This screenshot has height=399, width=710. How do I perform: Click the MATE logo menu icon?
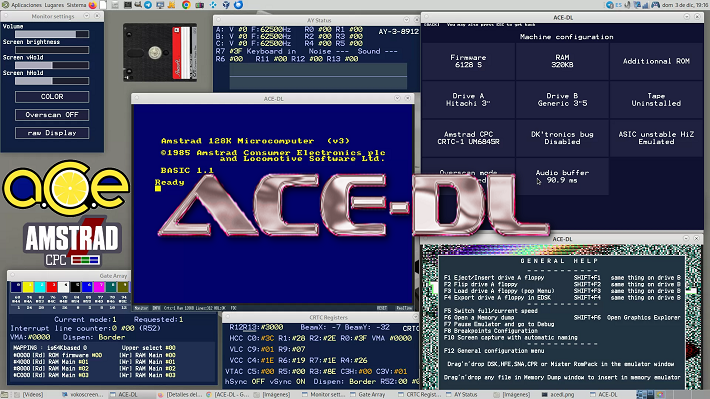[x=5, y=5]
